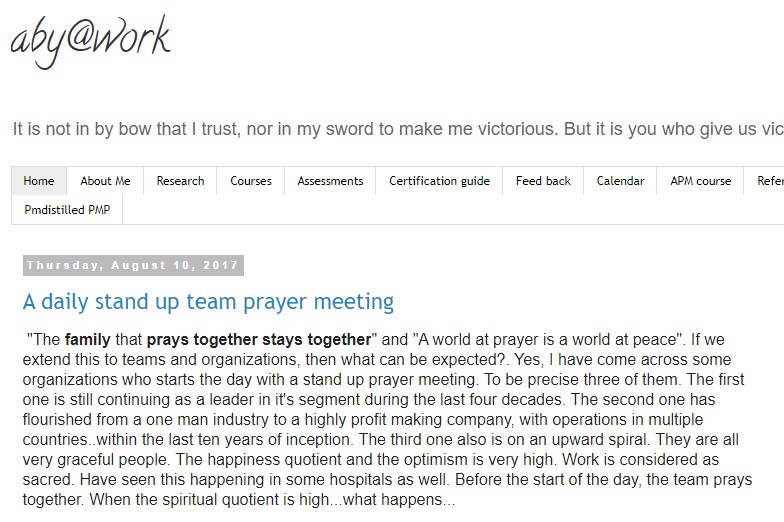Open the APM course tab

(700, 181)
